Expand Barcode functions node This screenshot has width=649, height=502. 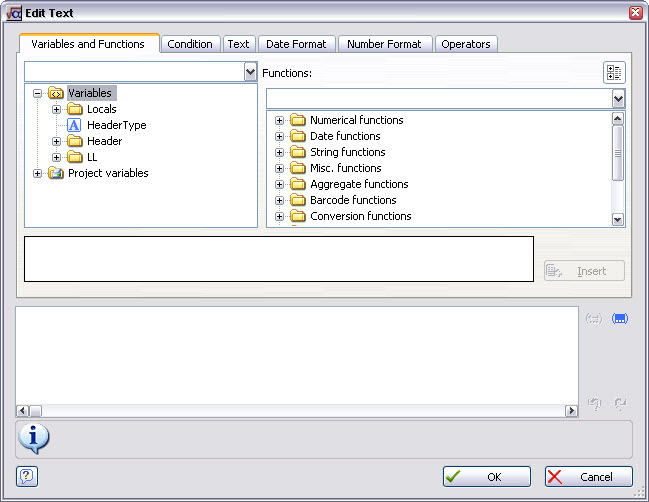279,201
